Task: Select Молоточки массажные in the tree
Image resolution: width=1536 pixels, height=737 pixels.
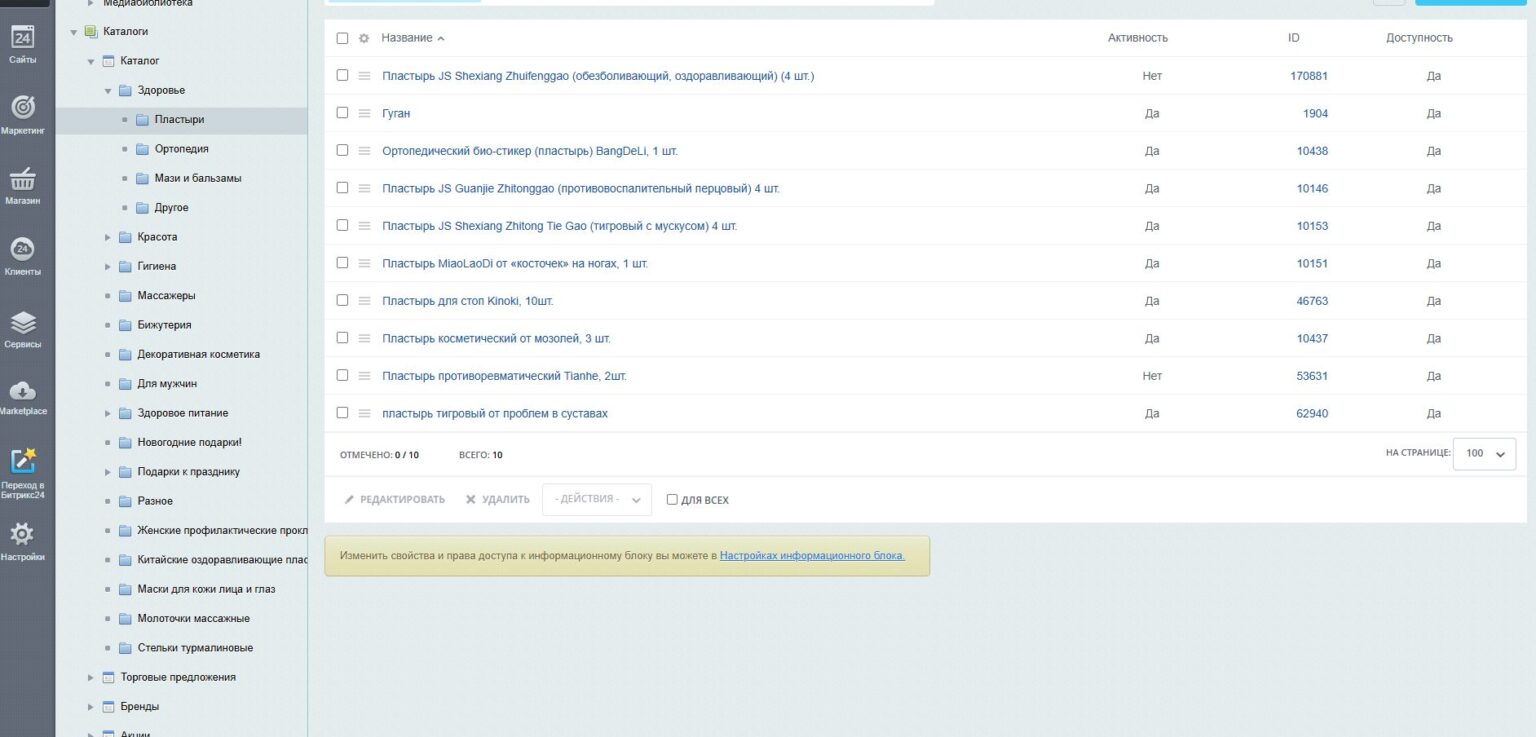Action: [193, 618]
